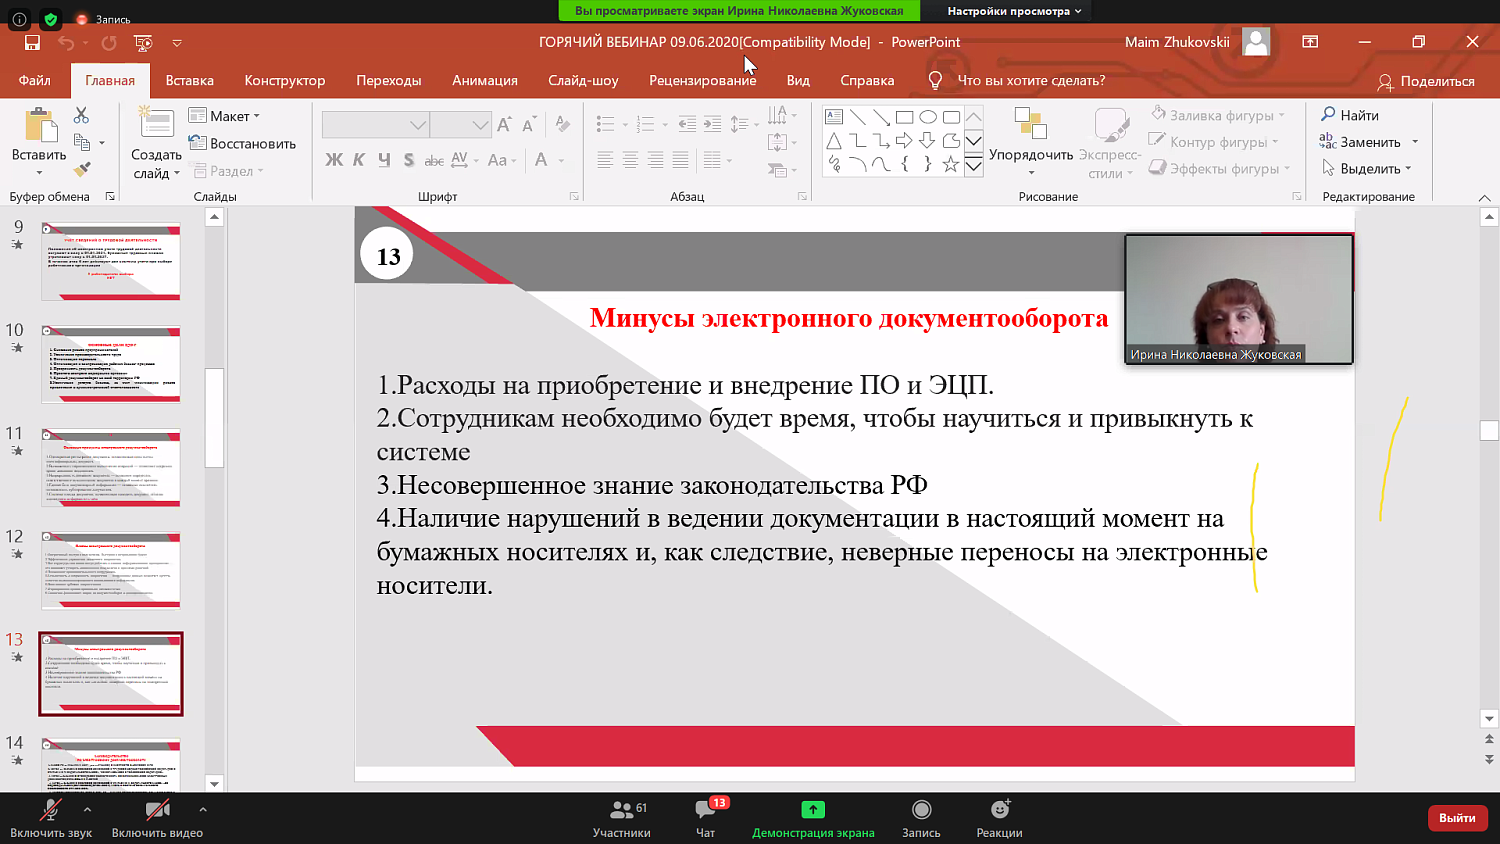Open the Шрифт dialog launcher
This screenshot has width=1500, height=844.
(x=574, y=197)
